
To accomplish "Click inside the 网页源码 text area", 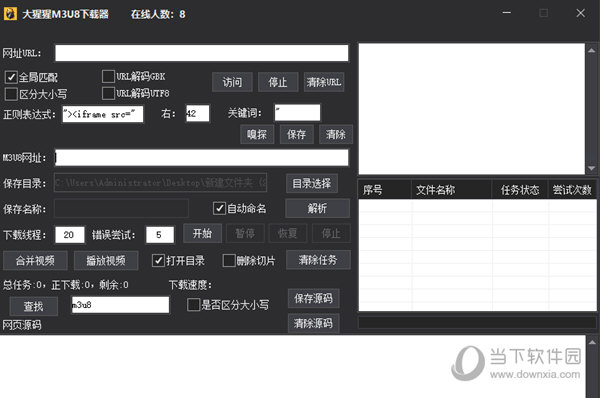I will 292,367.
